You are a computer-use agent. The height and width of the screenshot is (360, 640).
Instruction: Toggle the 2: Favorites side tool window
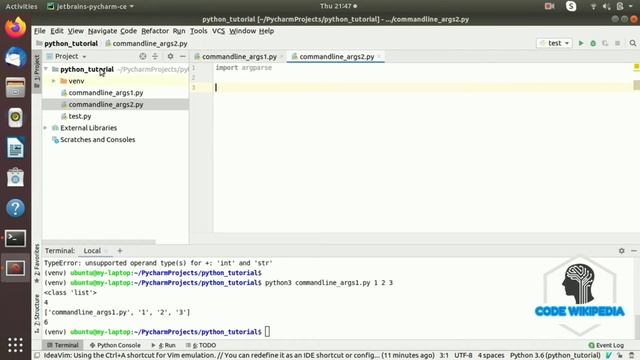coord(37,263)
